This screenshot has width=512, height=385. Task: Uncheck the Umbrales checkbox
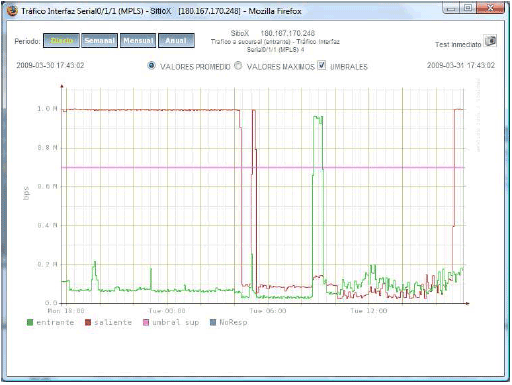coord(321,65)
